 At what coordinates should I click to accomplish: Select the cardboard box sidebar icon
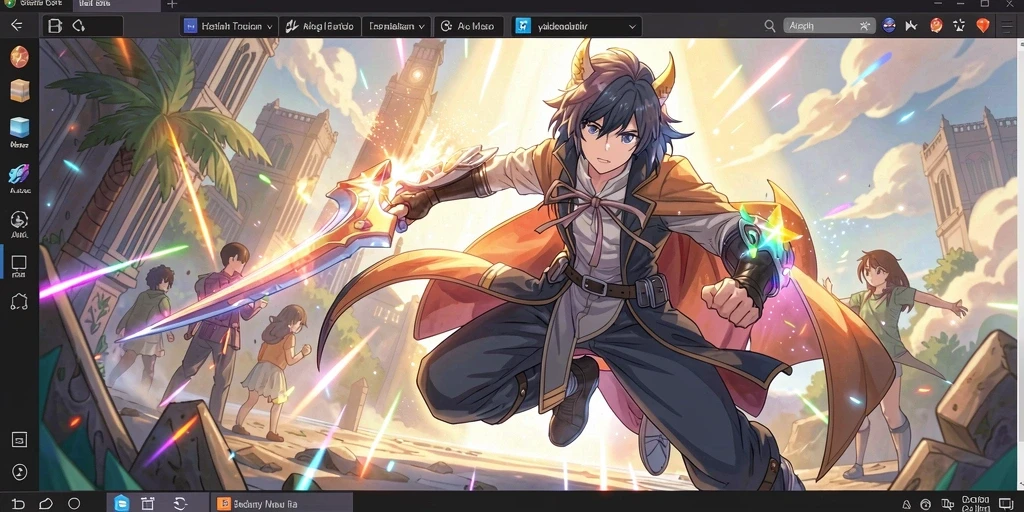point(19,90)
